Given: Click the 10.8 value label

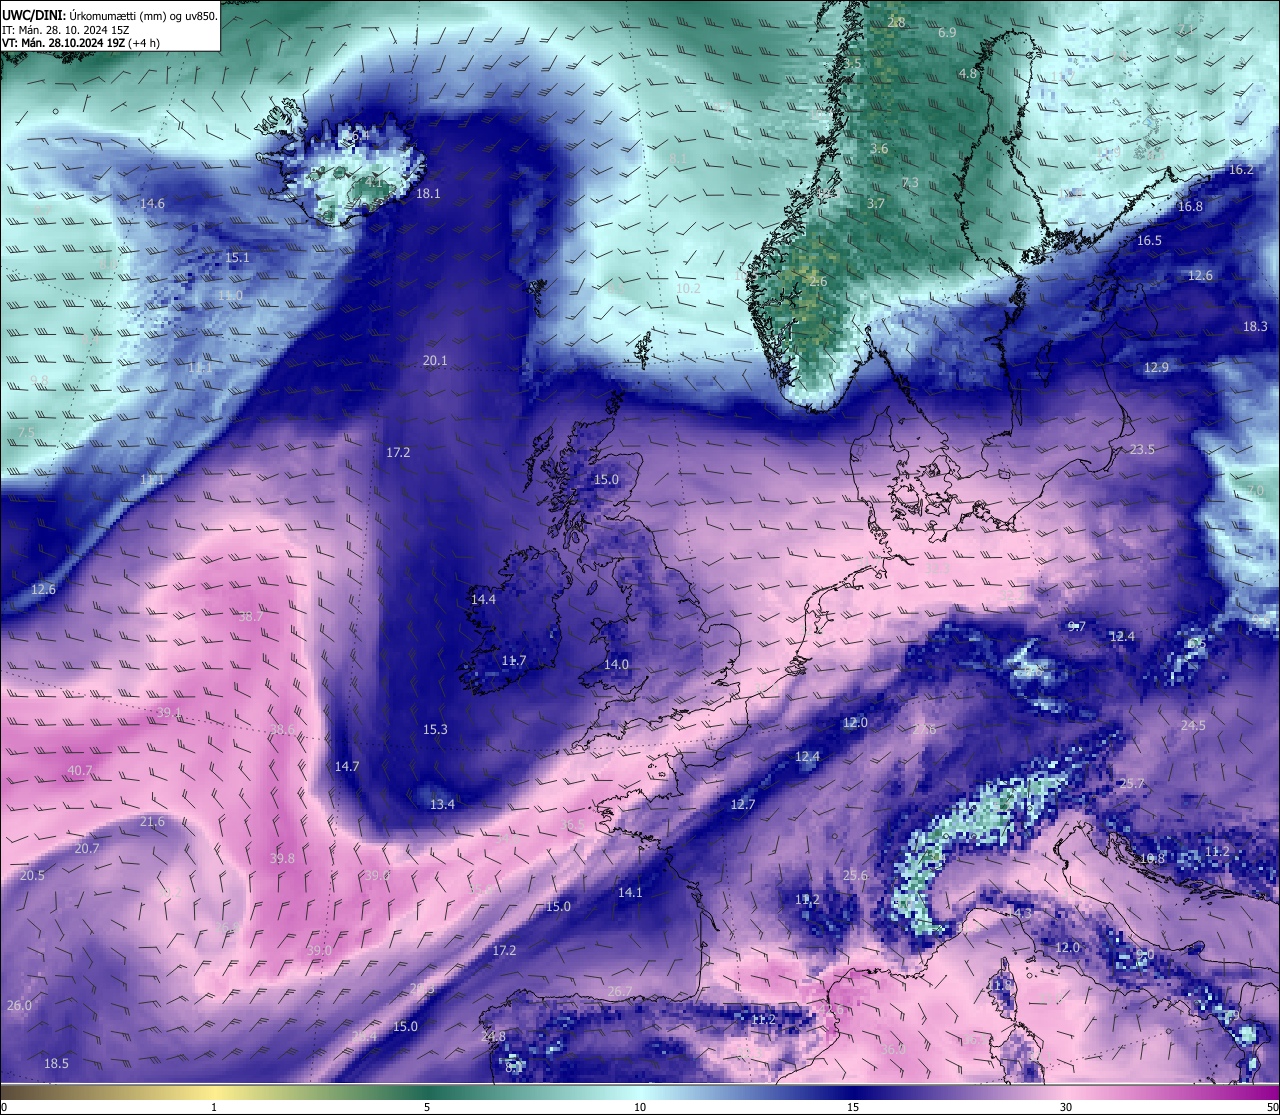Looking at the screenshot, I should coord(1153,858).
